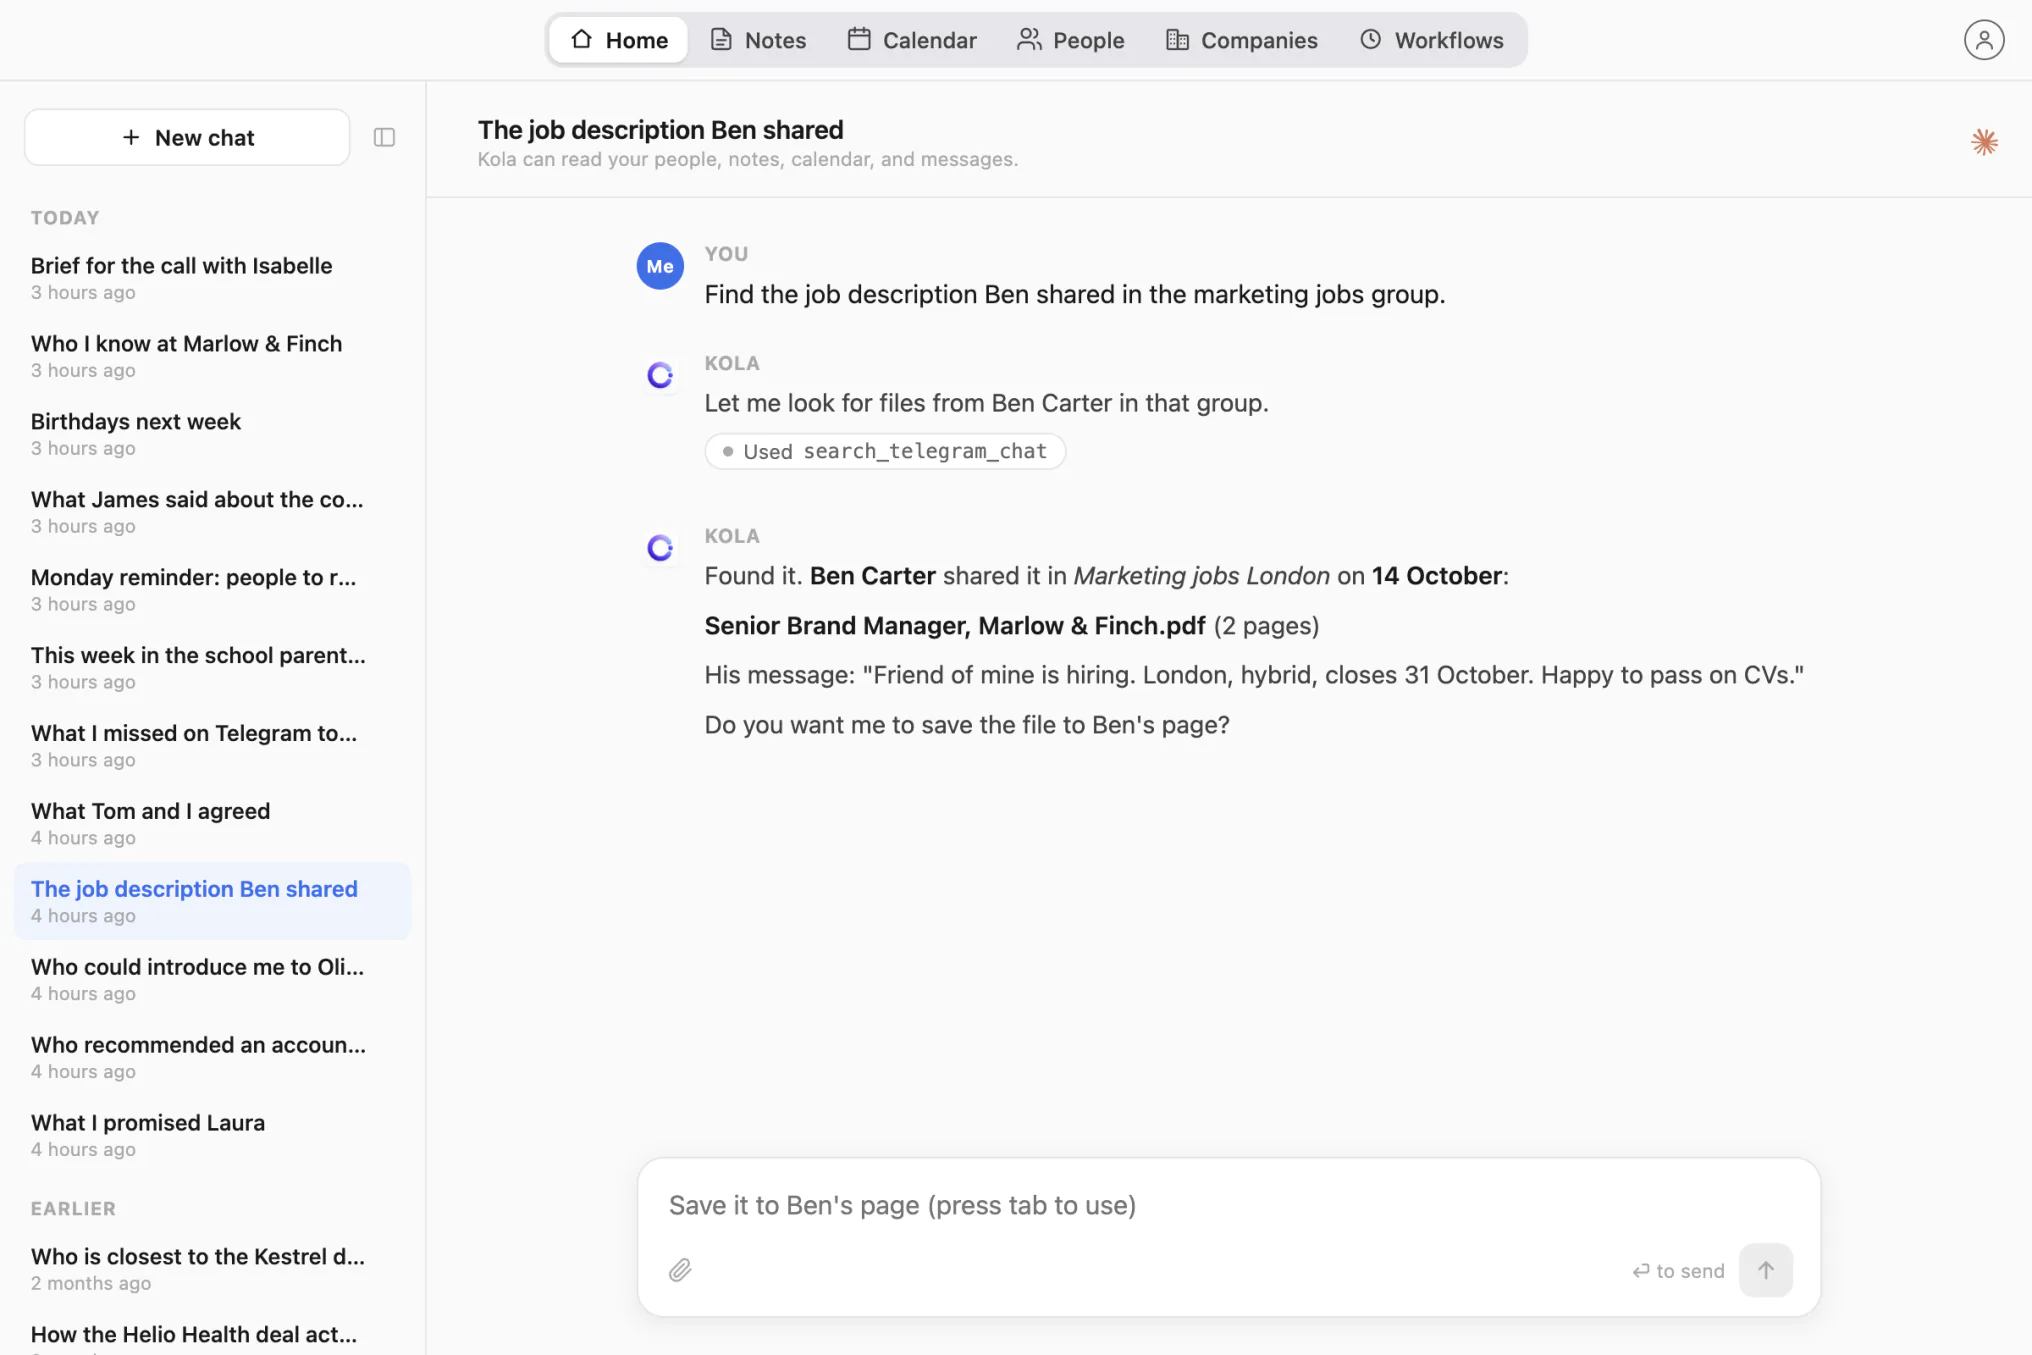Open 'Birthdays next week' chat
Image resolution: width=2032 pixels, height=1355 pixels.
coord(212,434)
